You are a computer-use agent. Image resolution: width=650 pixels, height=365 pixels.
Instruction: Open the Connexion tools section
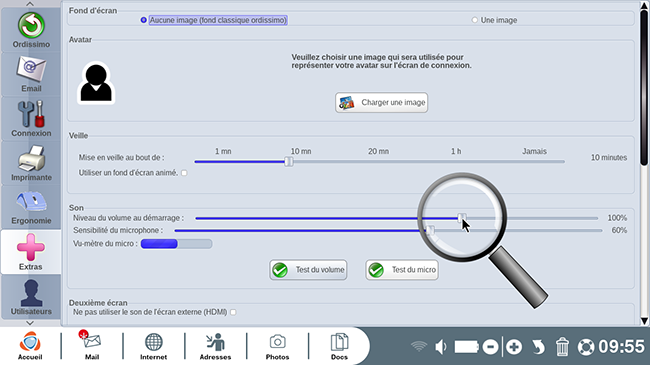(x=31, y=119)
